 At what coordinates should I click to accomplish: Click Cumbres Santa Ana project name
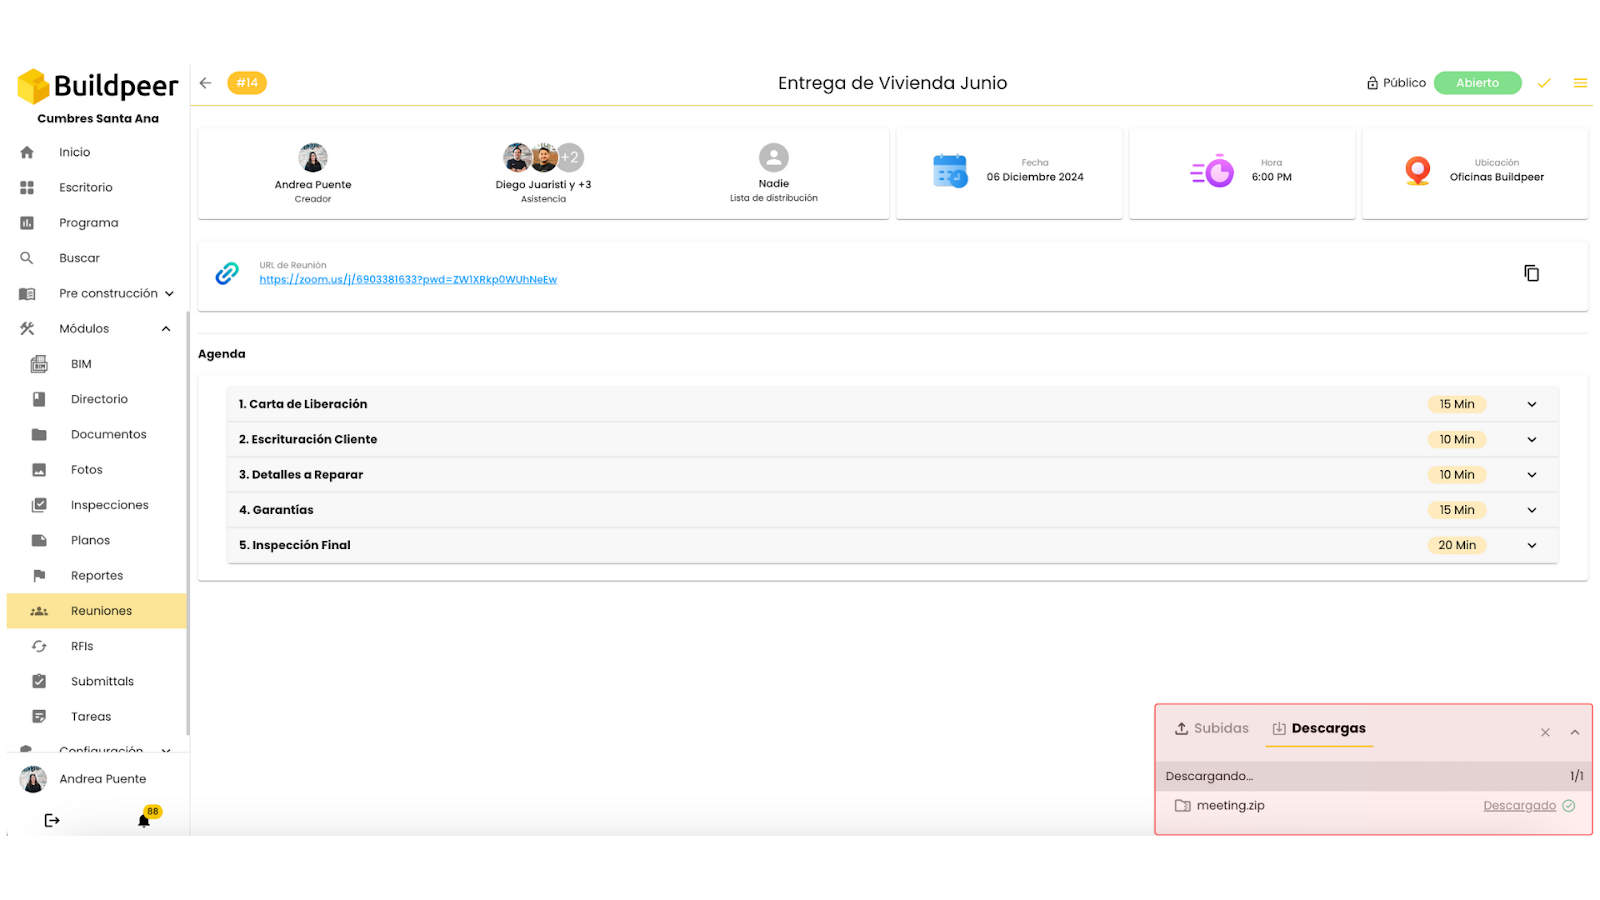[98, 118]
